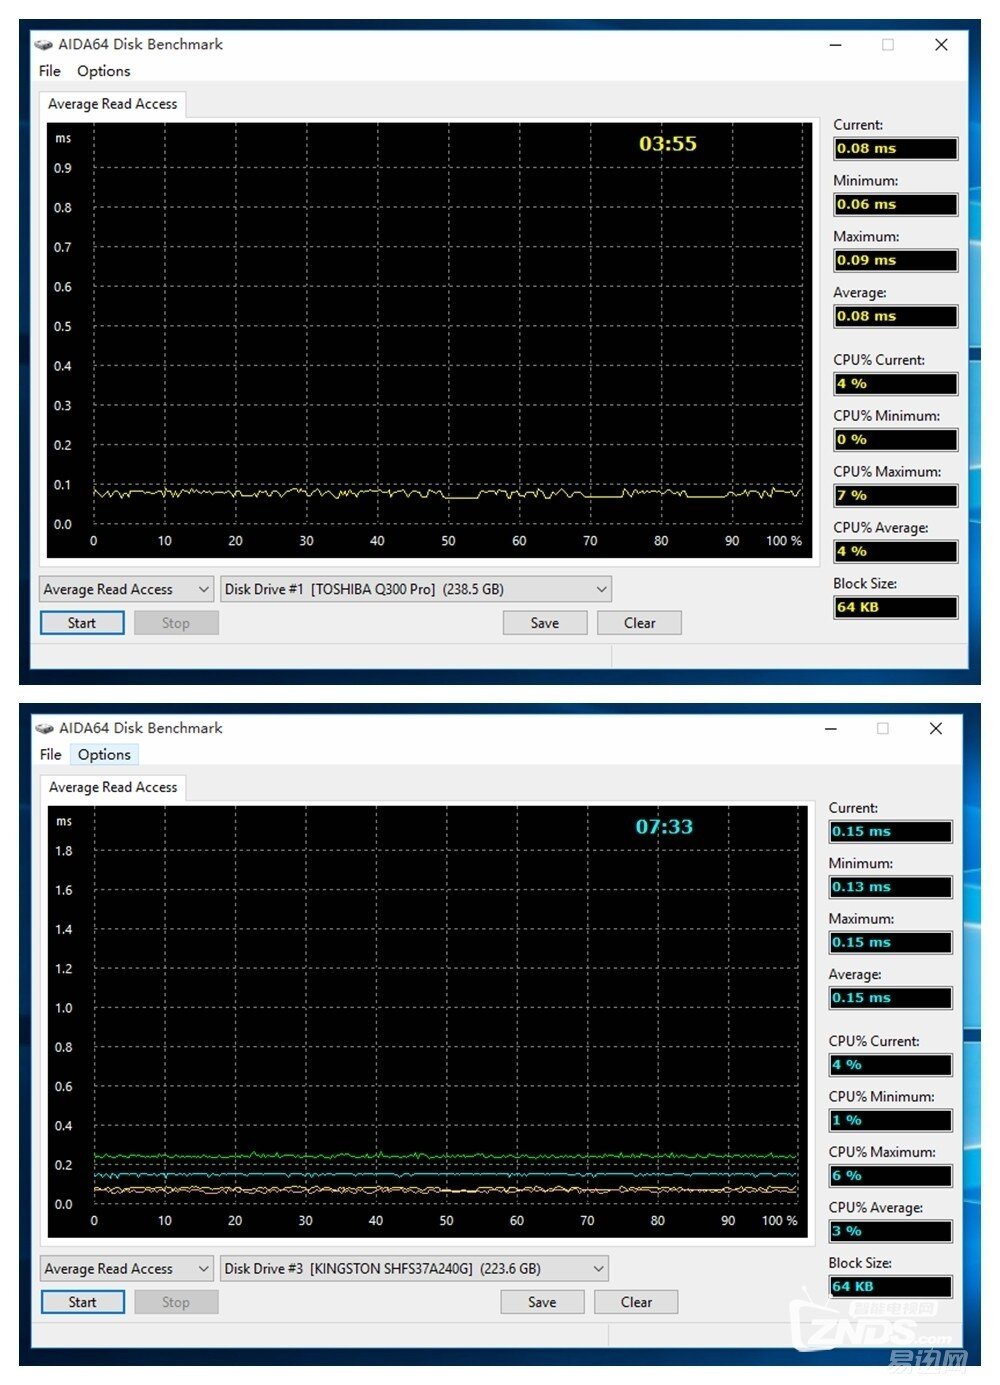Open File menu in top AIDA64 window
1000x1385 pixels.
click(x=50, y=71)
